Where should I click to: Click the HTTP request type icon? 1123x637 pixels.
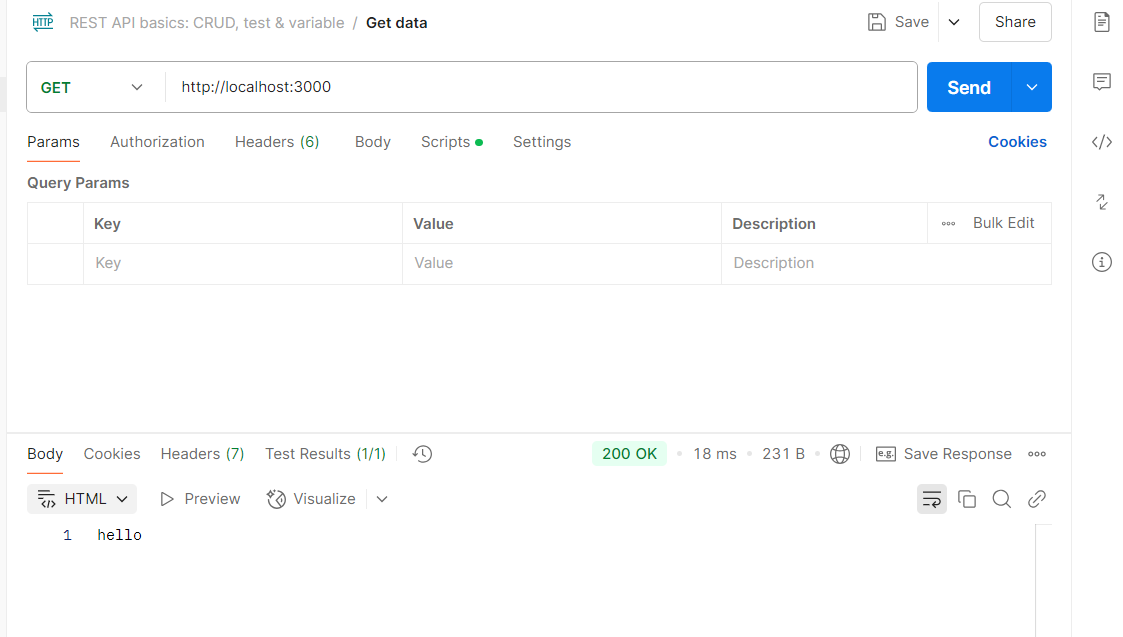click(x=43, y=22)
